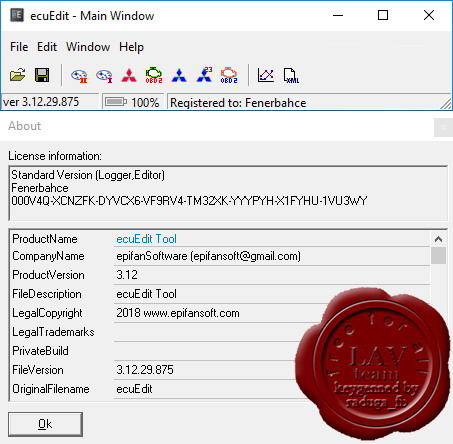Open the Edit menu
Viewport: 453px width, 444px height.
coord(47,47)
